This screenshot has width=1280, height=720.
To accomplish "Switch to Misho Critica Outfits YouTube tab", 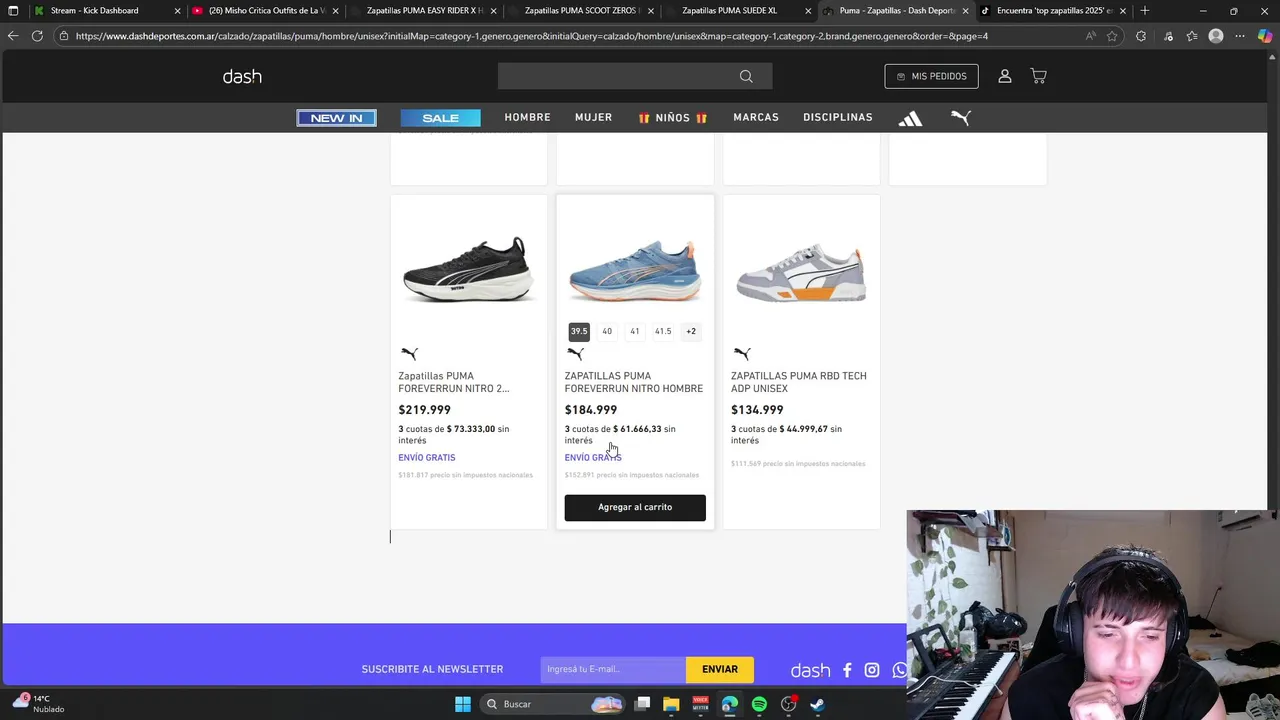I will (266, 11).
